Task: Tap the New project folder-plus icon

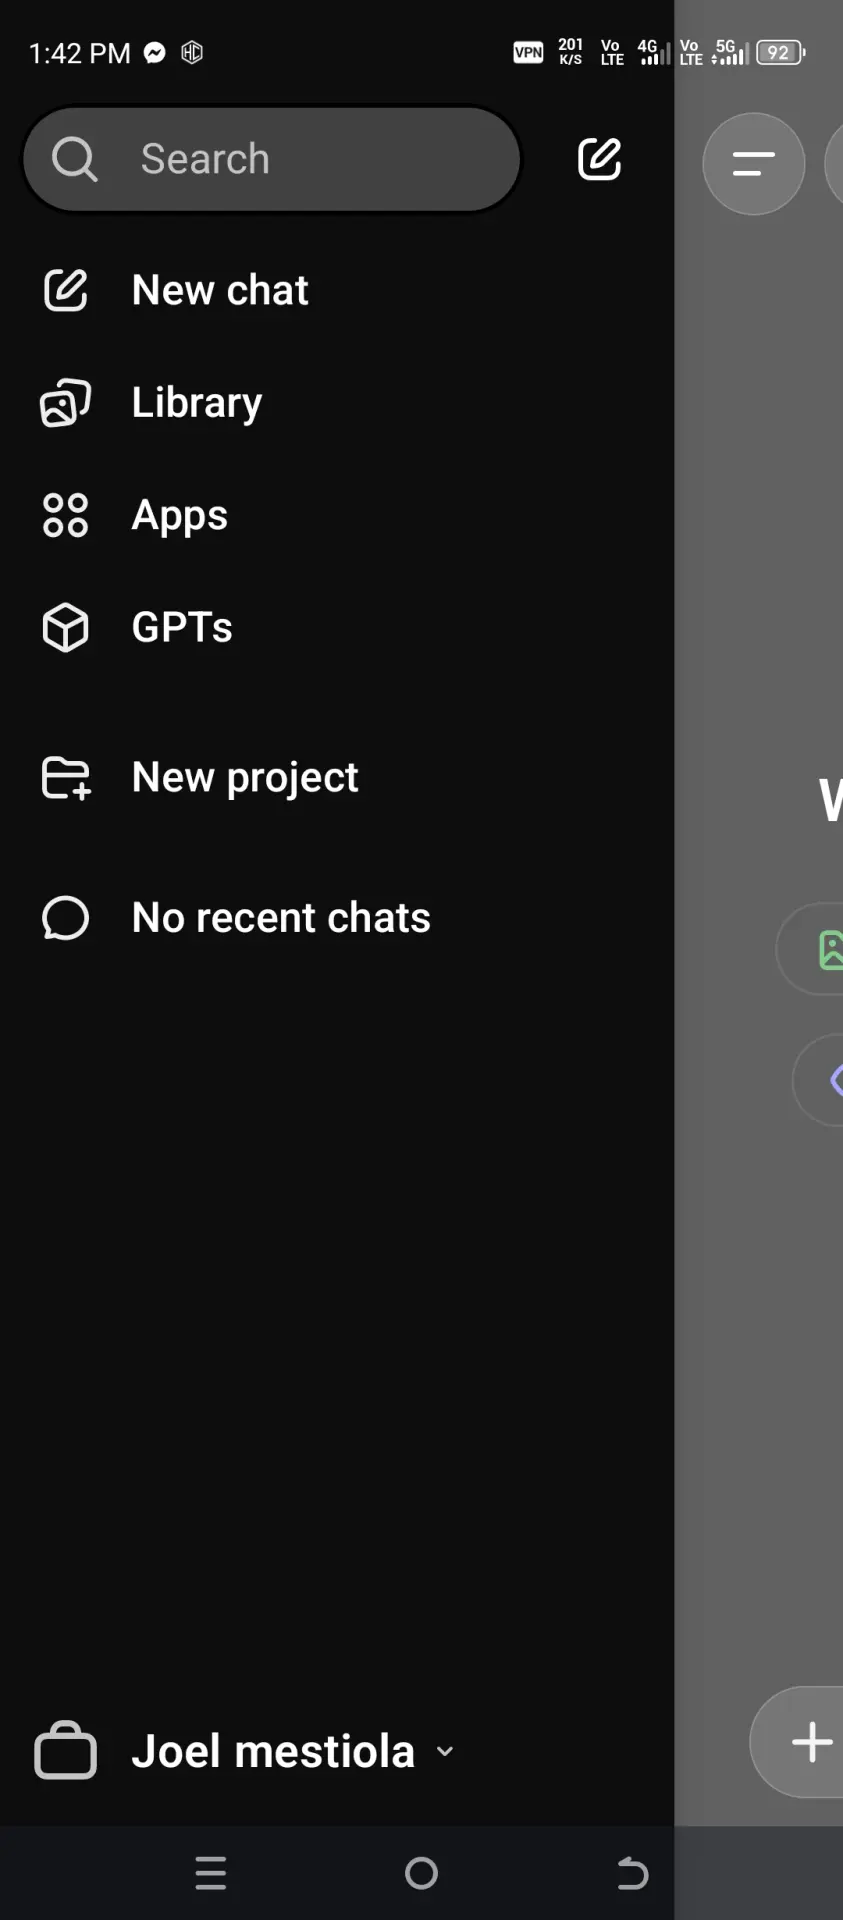Action: pos(66,778)
